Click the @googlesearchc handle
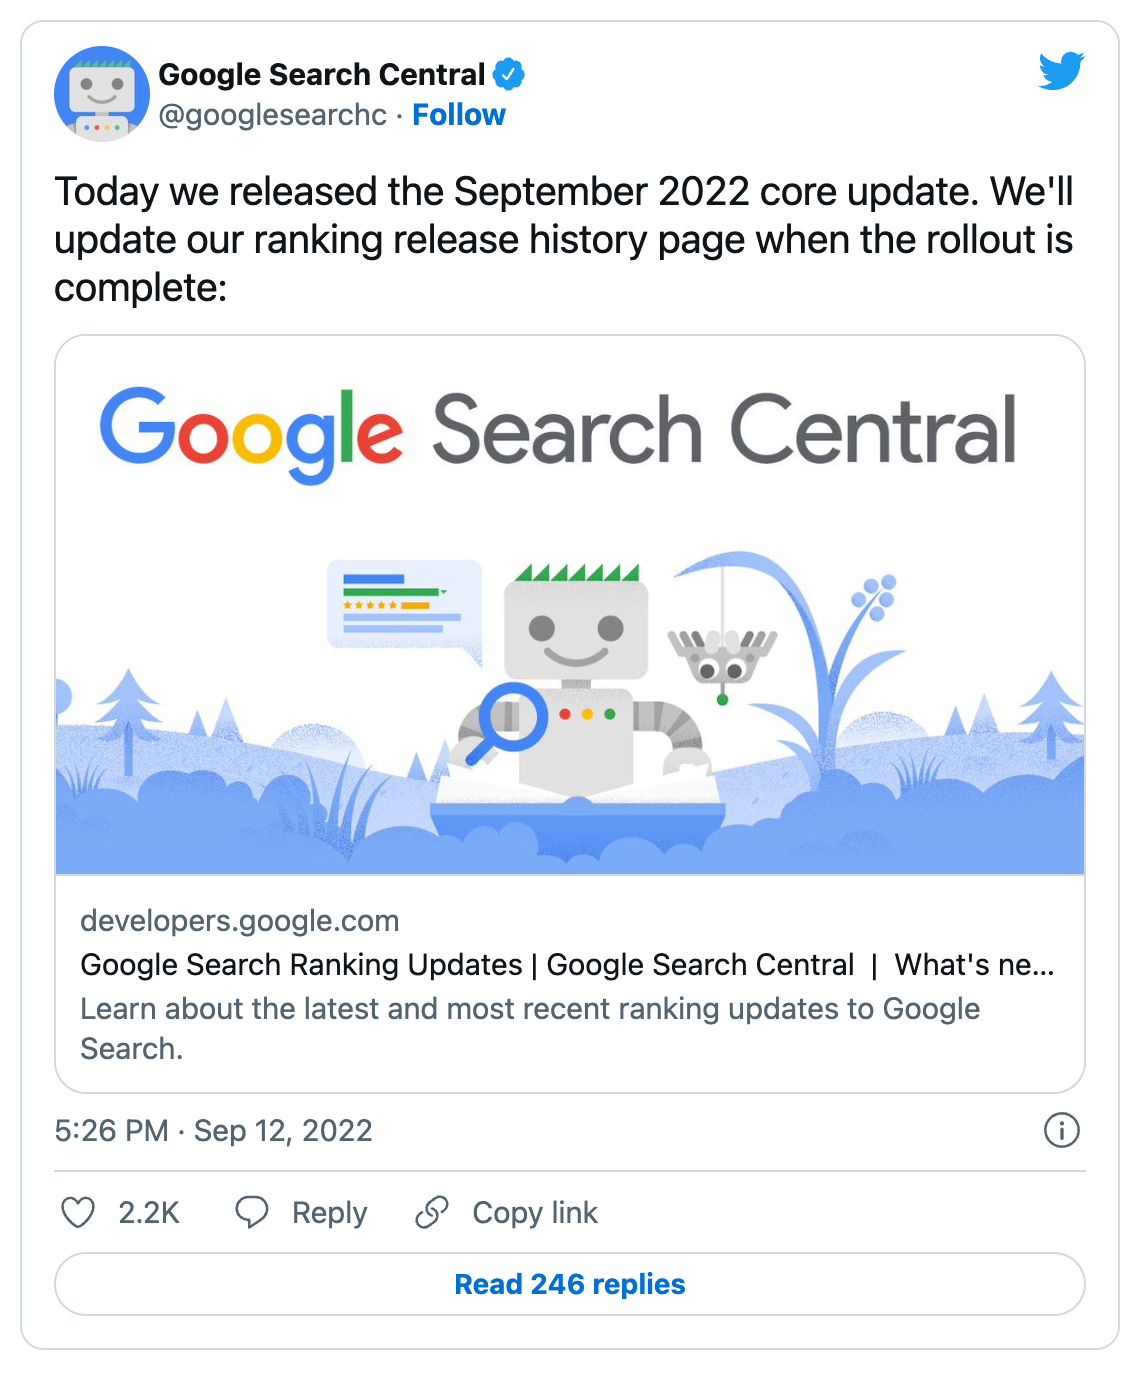The image size is (1144, 1380). pyautogui.click(x=272, y=115)
